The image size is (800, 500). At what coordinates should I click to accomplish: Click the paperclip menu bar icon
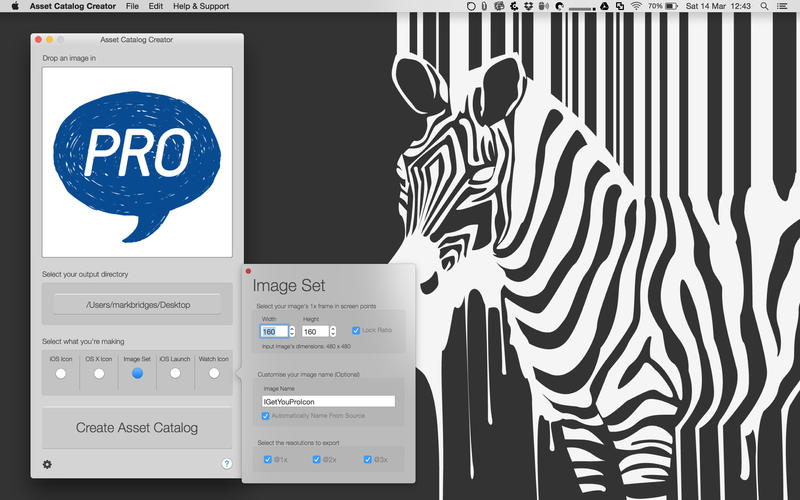484,6
